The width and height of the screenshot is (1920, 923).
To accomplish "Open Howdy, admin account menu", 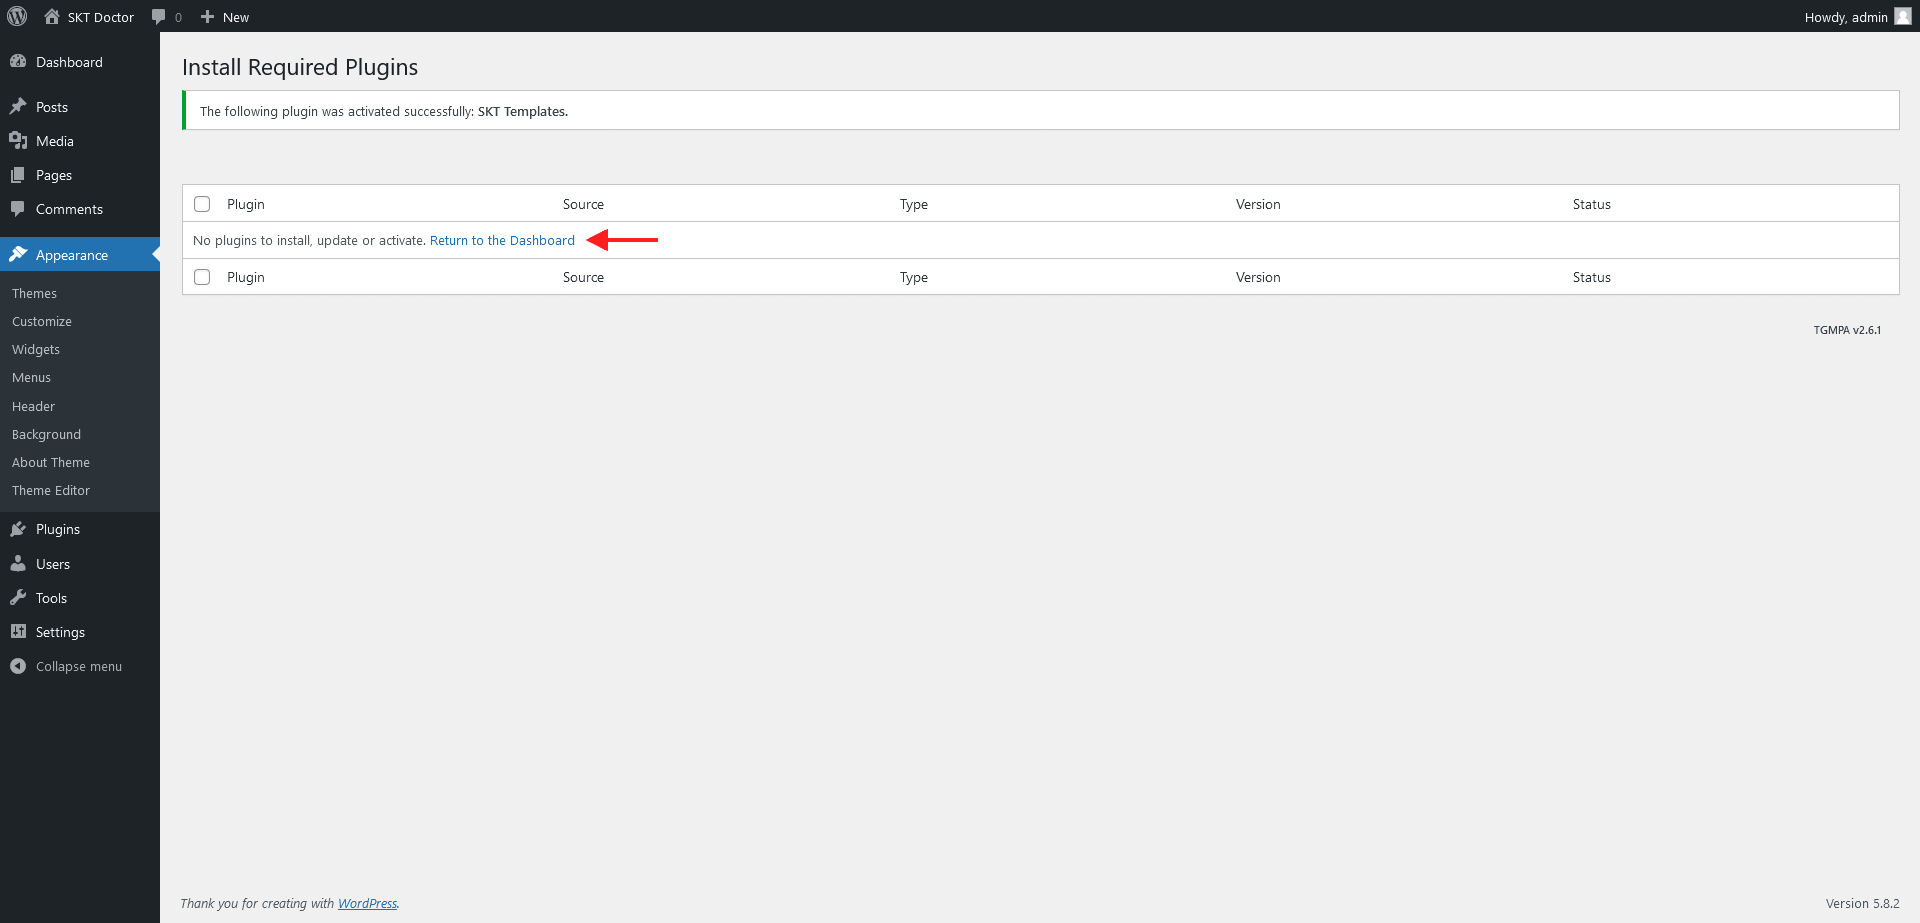I will [1845, 17].
